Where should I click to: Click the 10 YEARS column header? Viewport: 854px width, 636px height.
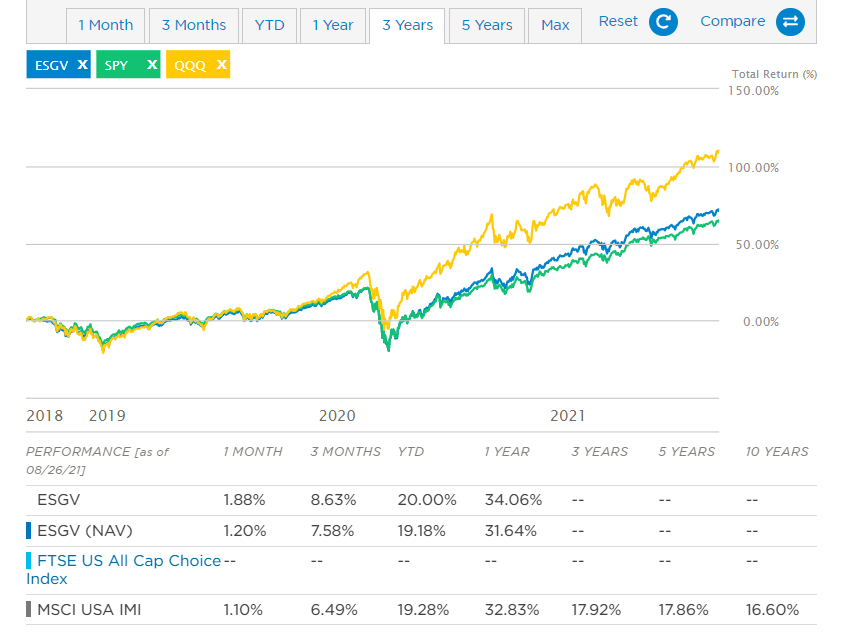pos(777,451)
